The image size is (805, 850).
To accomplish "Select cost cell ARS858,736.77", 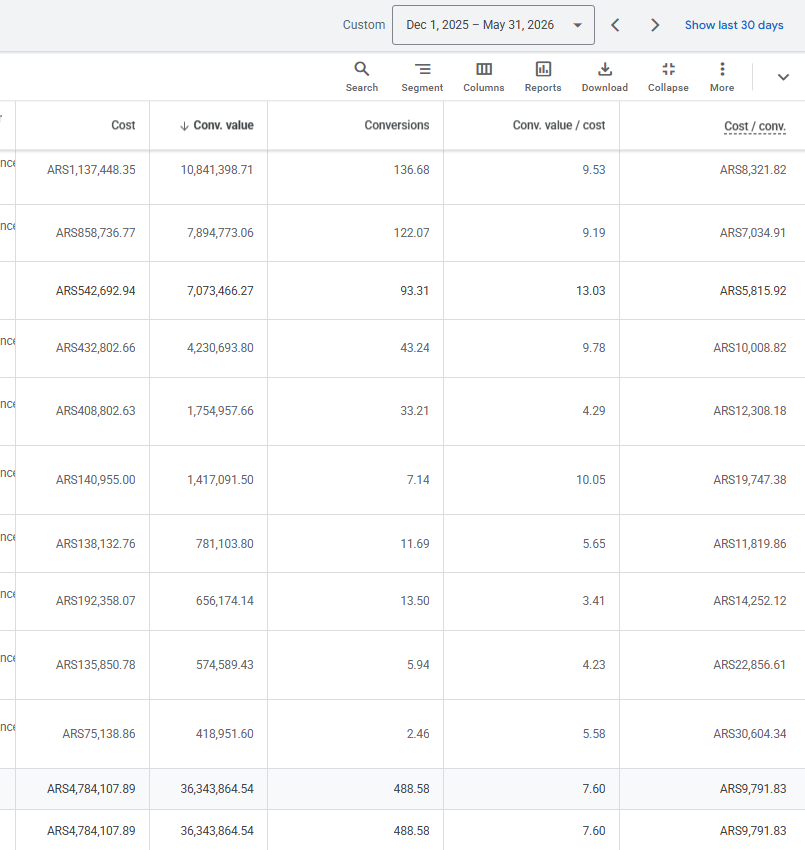I will point(95,233).
